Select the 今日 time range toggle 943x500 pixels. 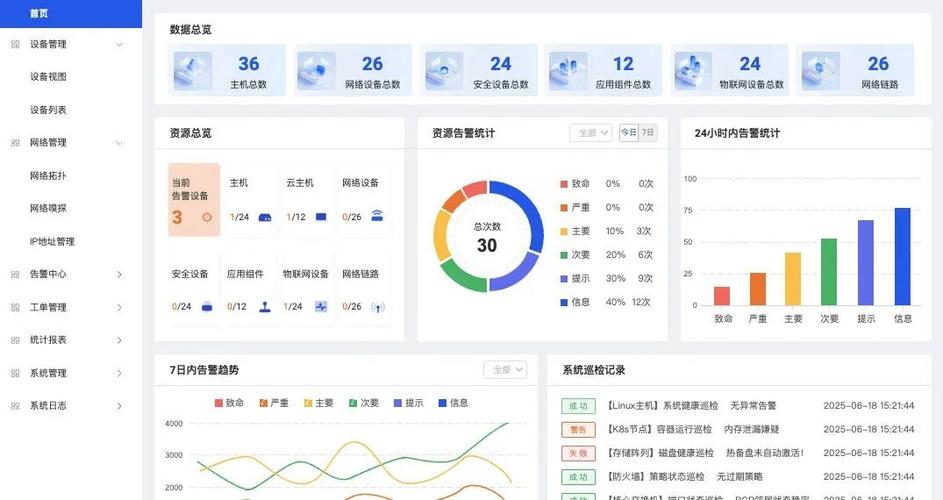coord(628,132)
